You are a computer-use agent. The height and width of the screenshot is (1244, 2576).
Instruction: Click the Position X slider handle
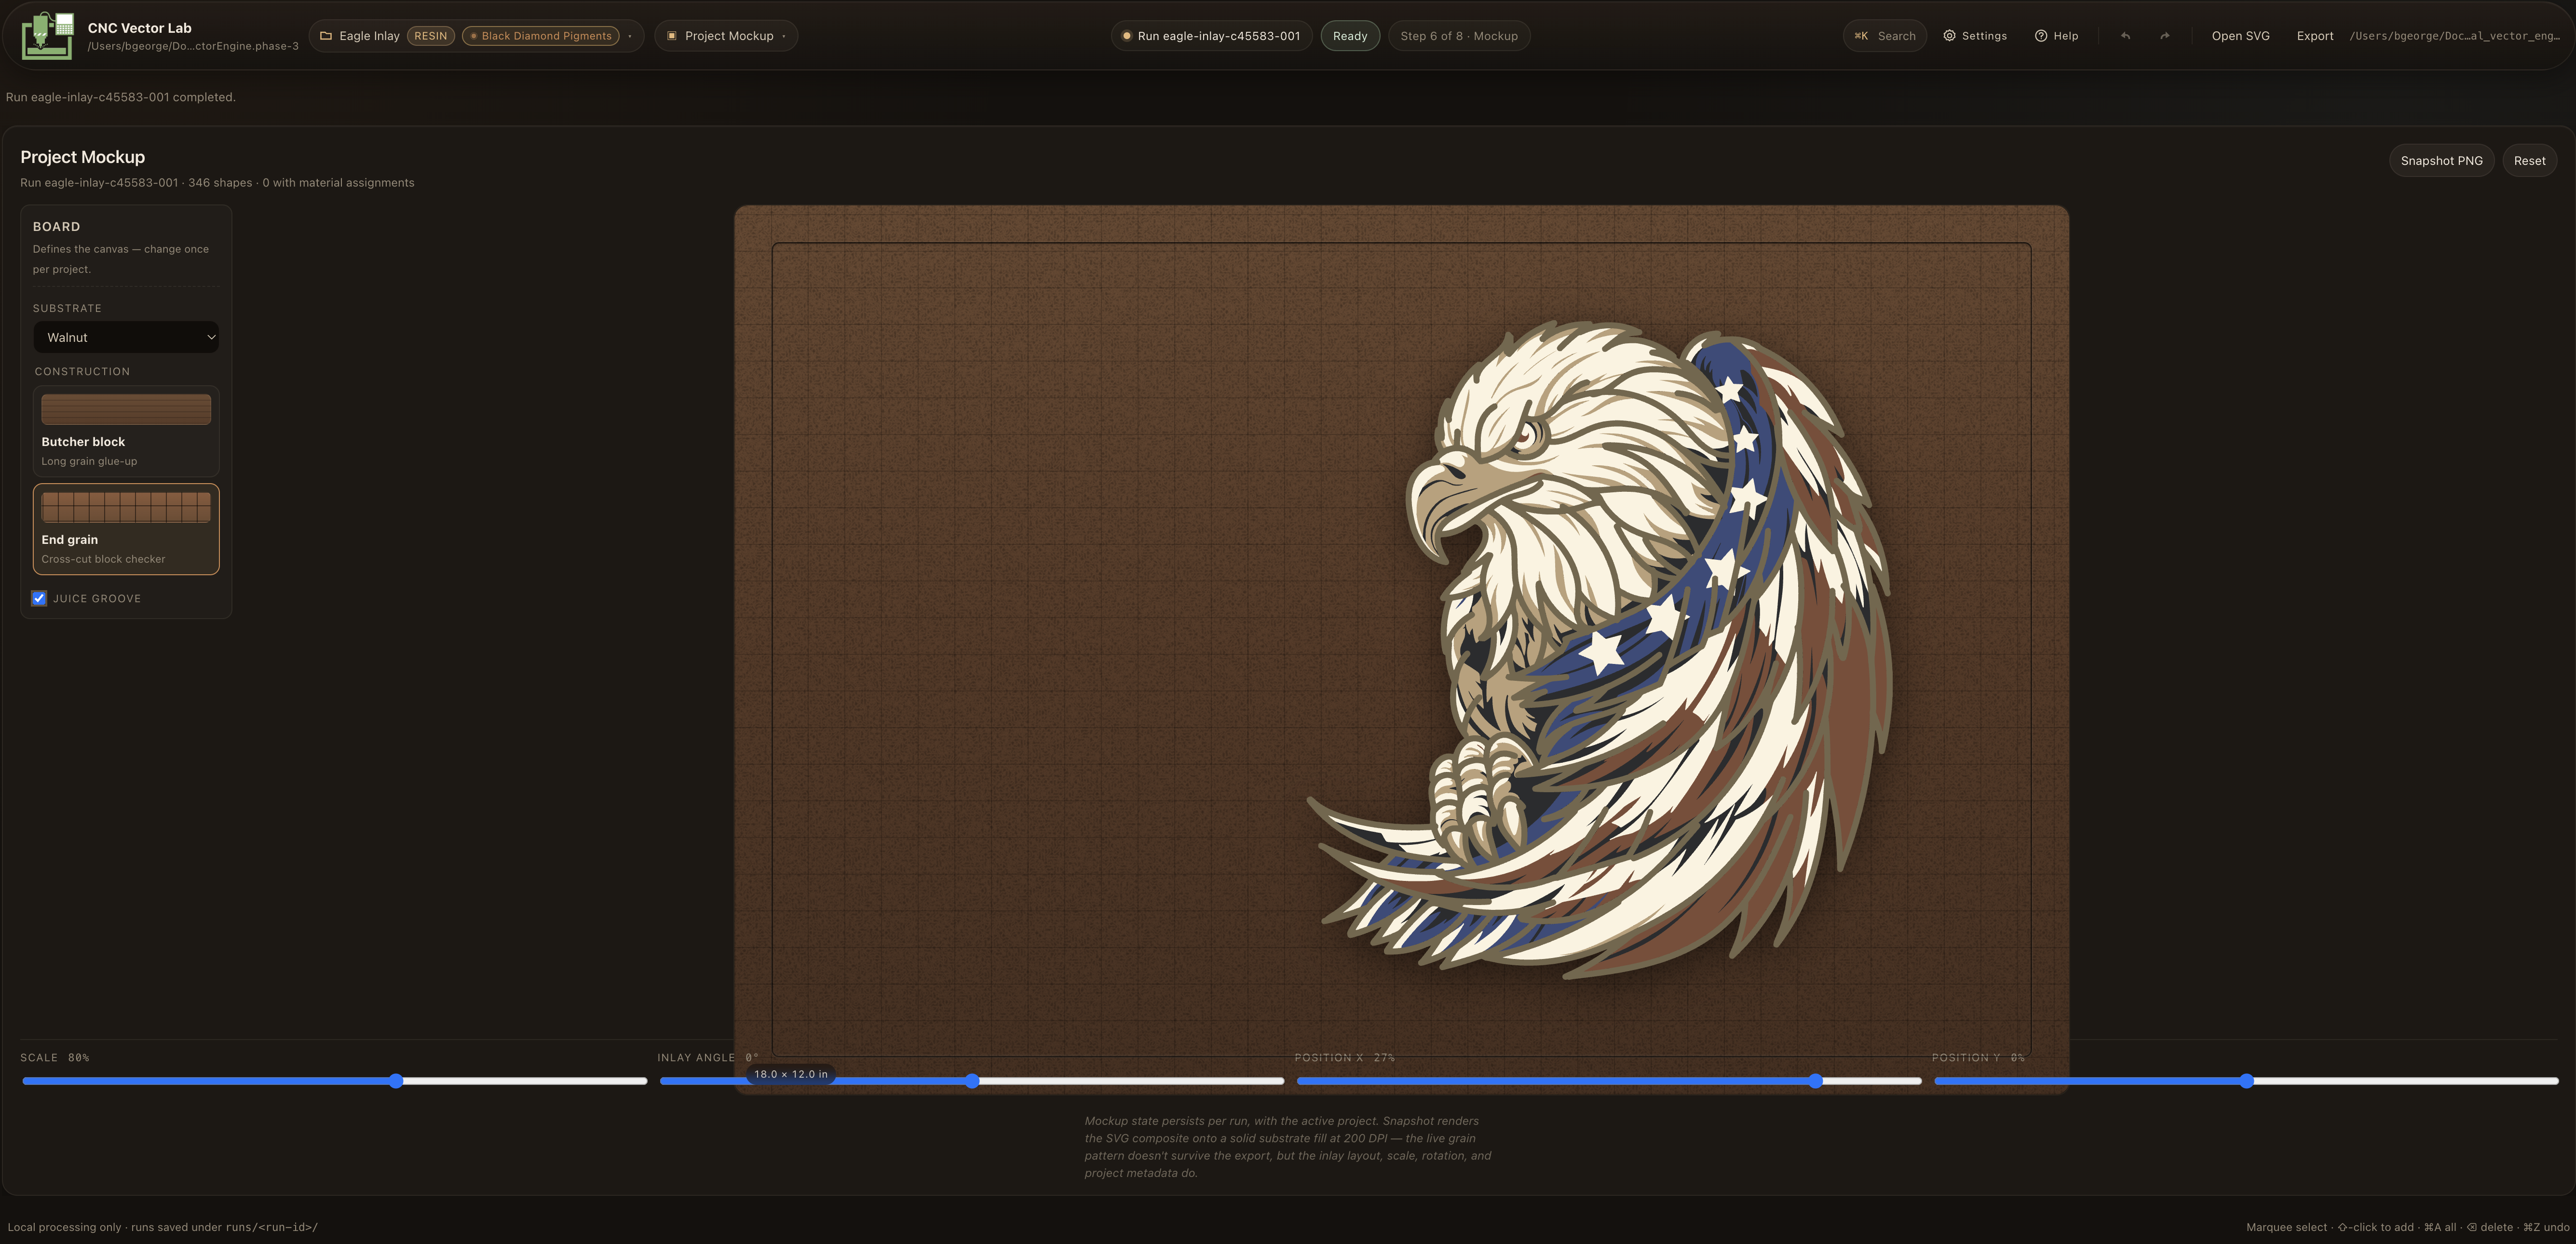pyautogui.click(x=1816, y=1081)
